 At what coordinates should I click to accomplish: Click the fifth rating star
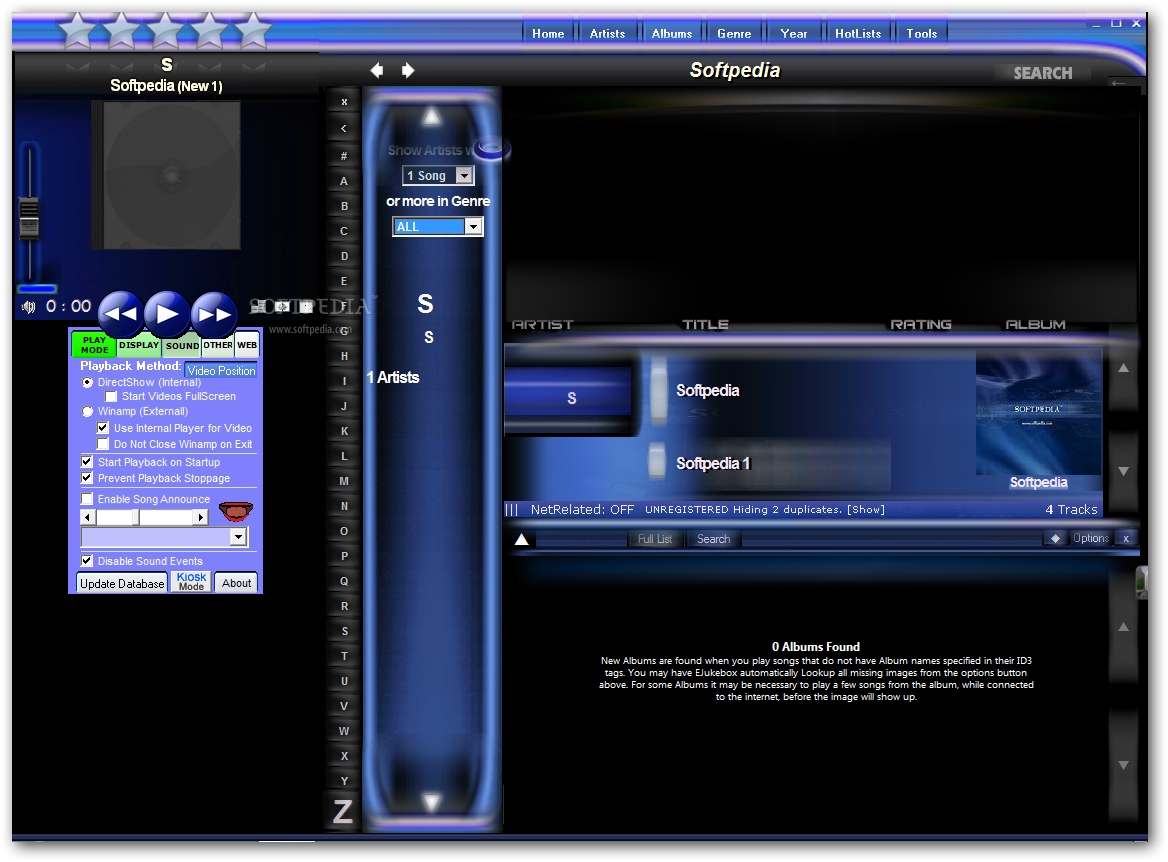click(254, 30)
